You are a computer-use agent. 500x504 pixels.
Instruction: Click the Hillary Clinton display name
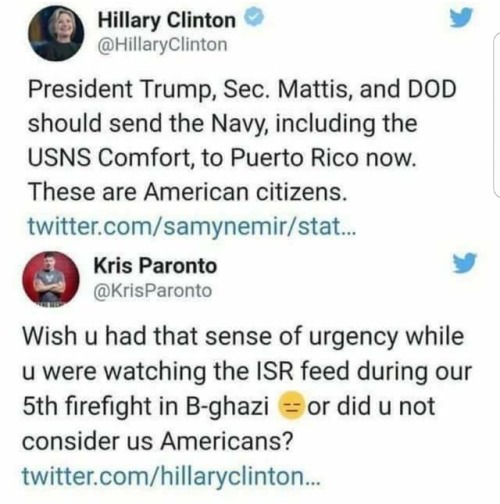[167, 20]
